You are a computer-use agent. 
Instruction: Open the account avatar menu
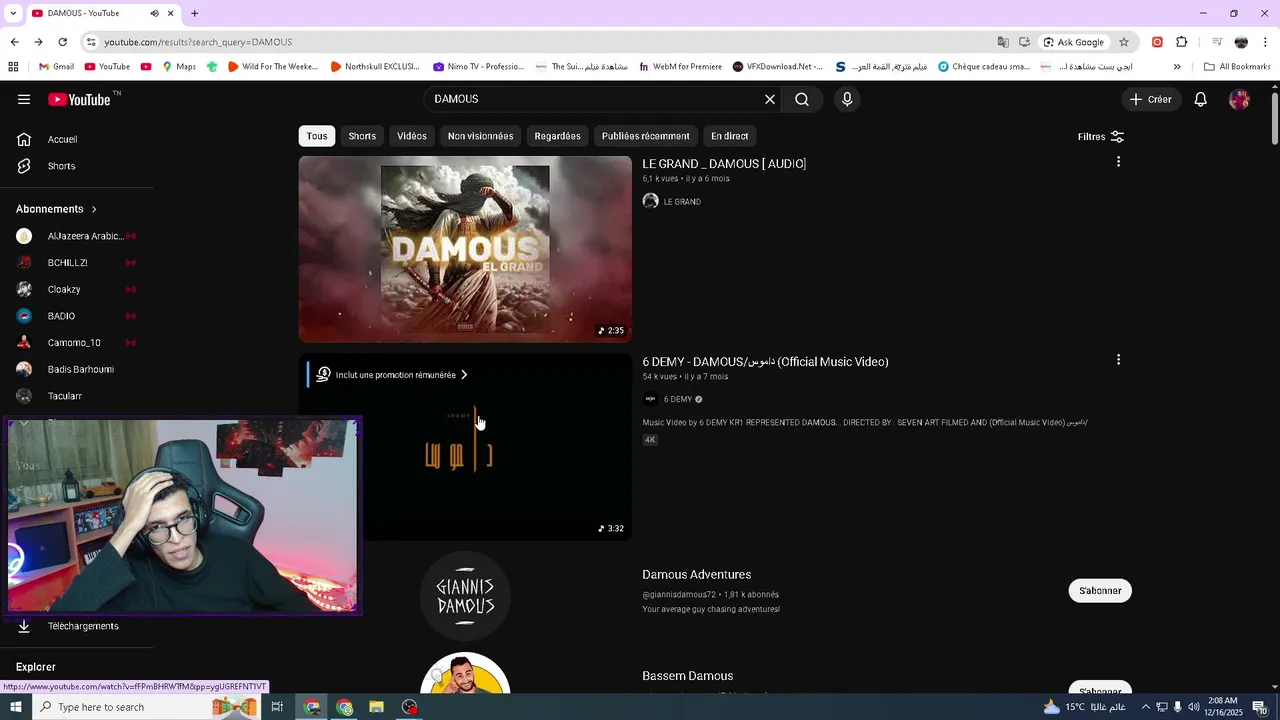coord(1239,99)
